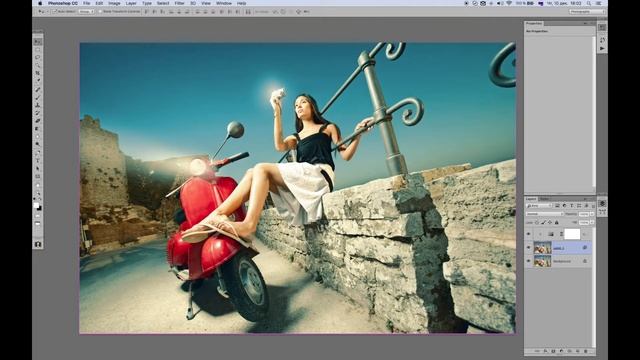Select the Quick Selection tool
Image resolution: width=640 pixels, height=360 pixels.
38,65
